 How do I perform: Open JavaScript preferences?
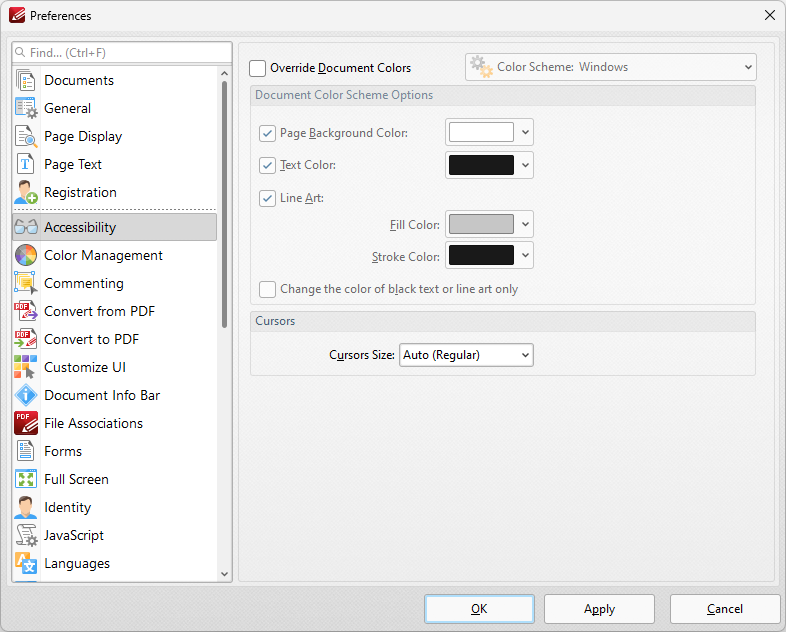115,535
